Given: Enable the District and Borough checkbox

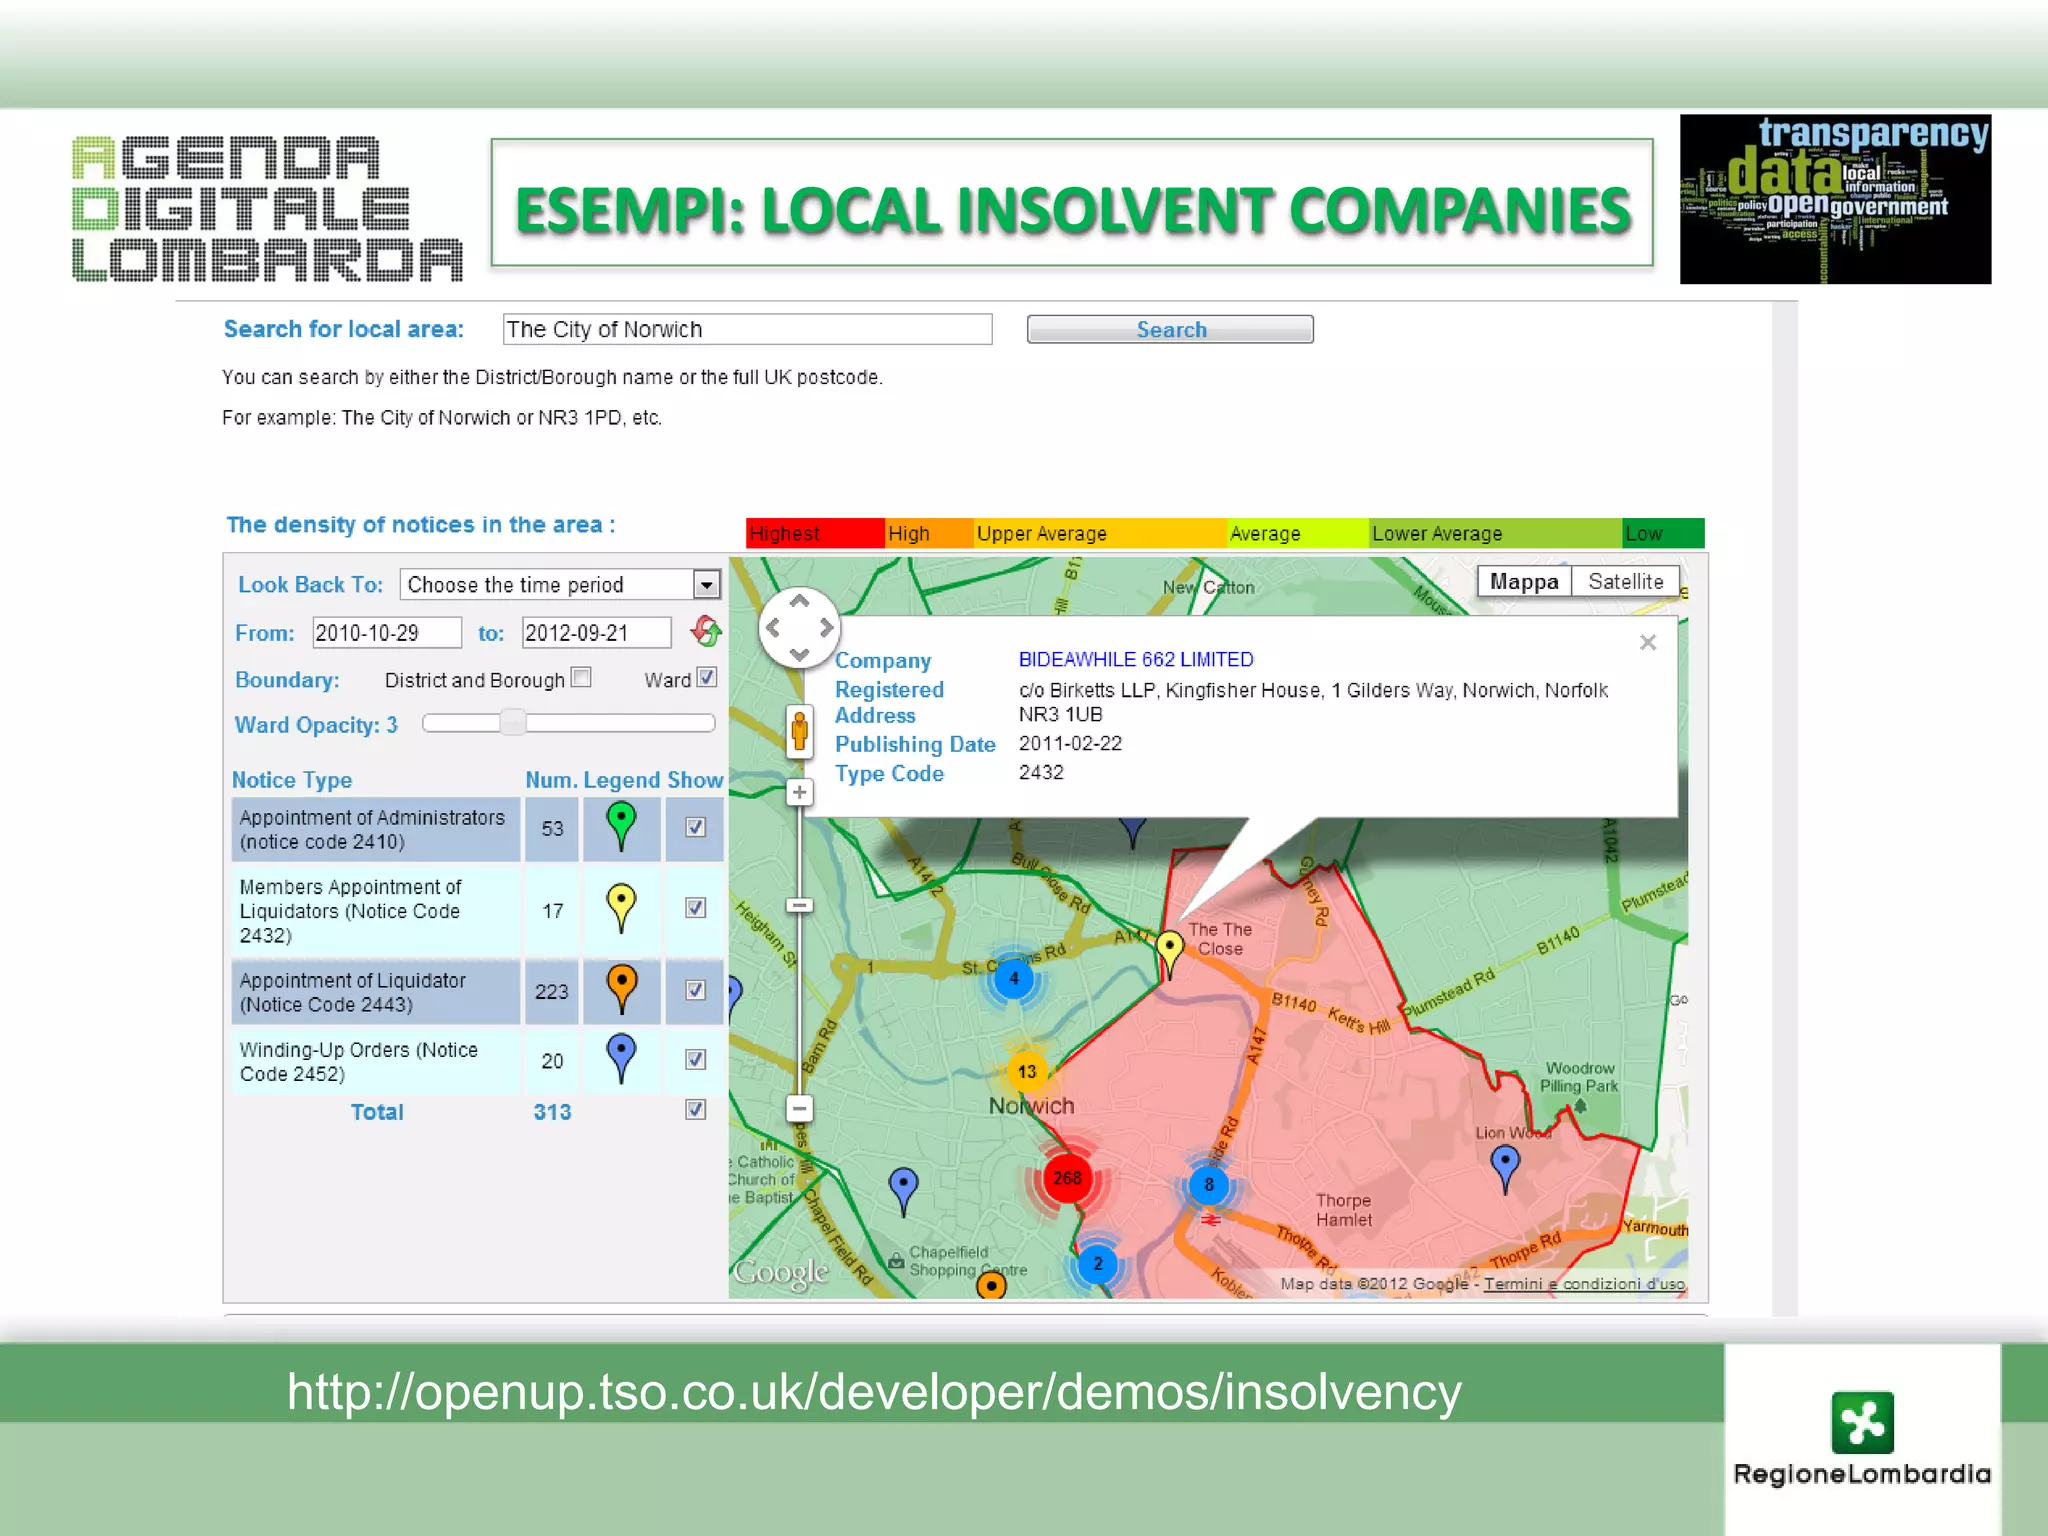Looking at the screenshot, I should (x=581, y=678).
